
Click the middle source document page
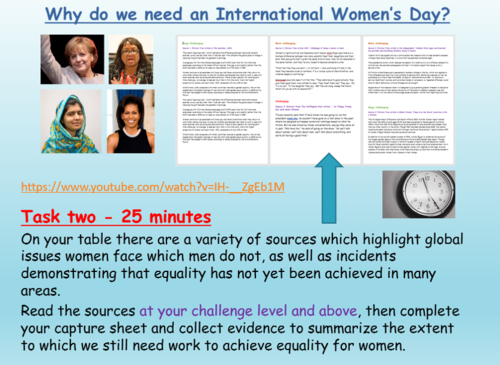pos(315,100)
